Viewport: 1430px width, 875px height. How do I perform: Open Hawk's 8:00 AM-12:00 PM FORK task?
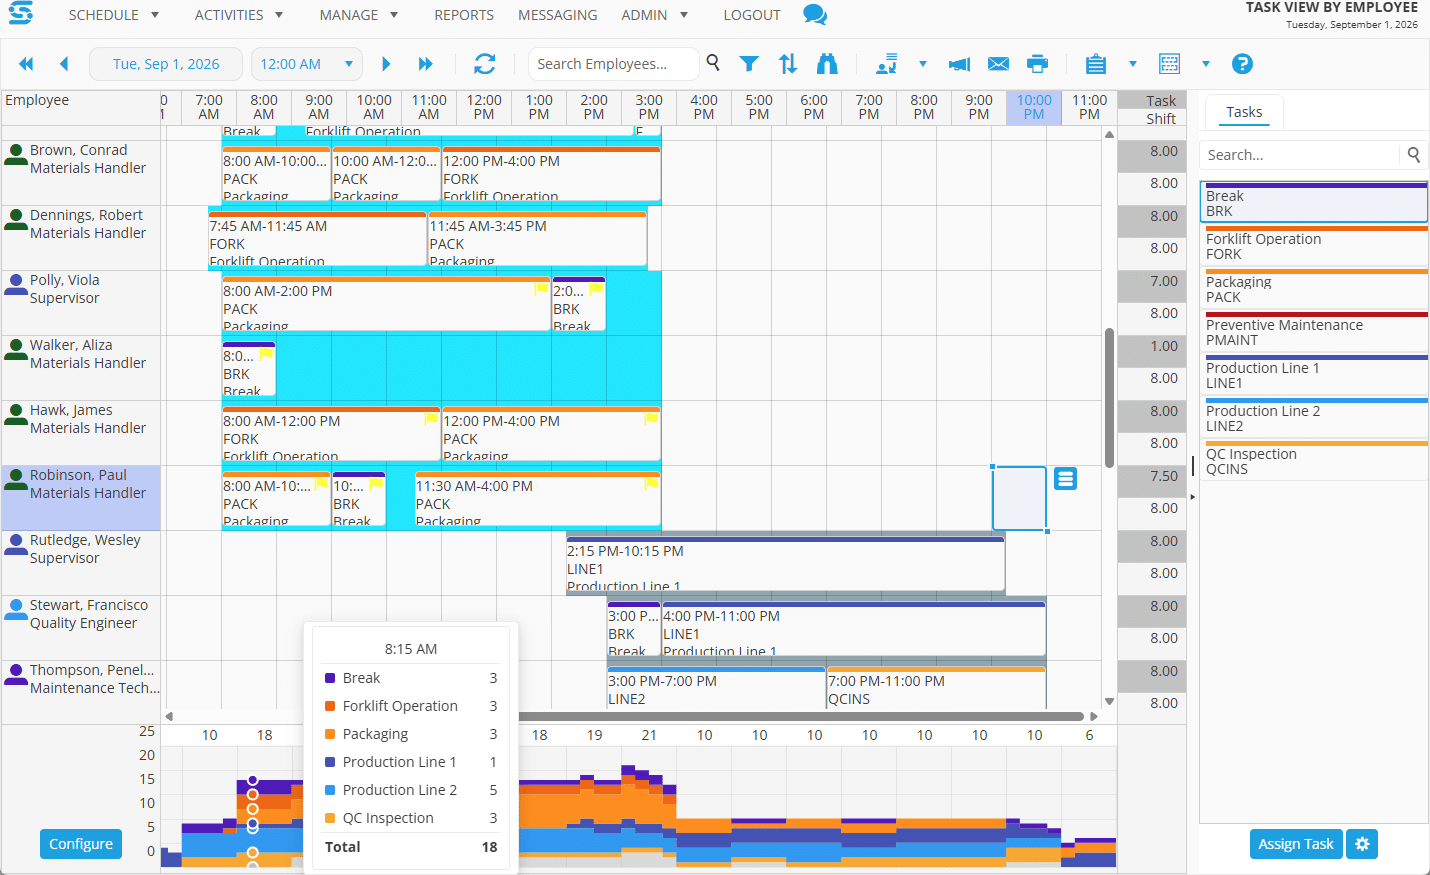click(331, 434)
